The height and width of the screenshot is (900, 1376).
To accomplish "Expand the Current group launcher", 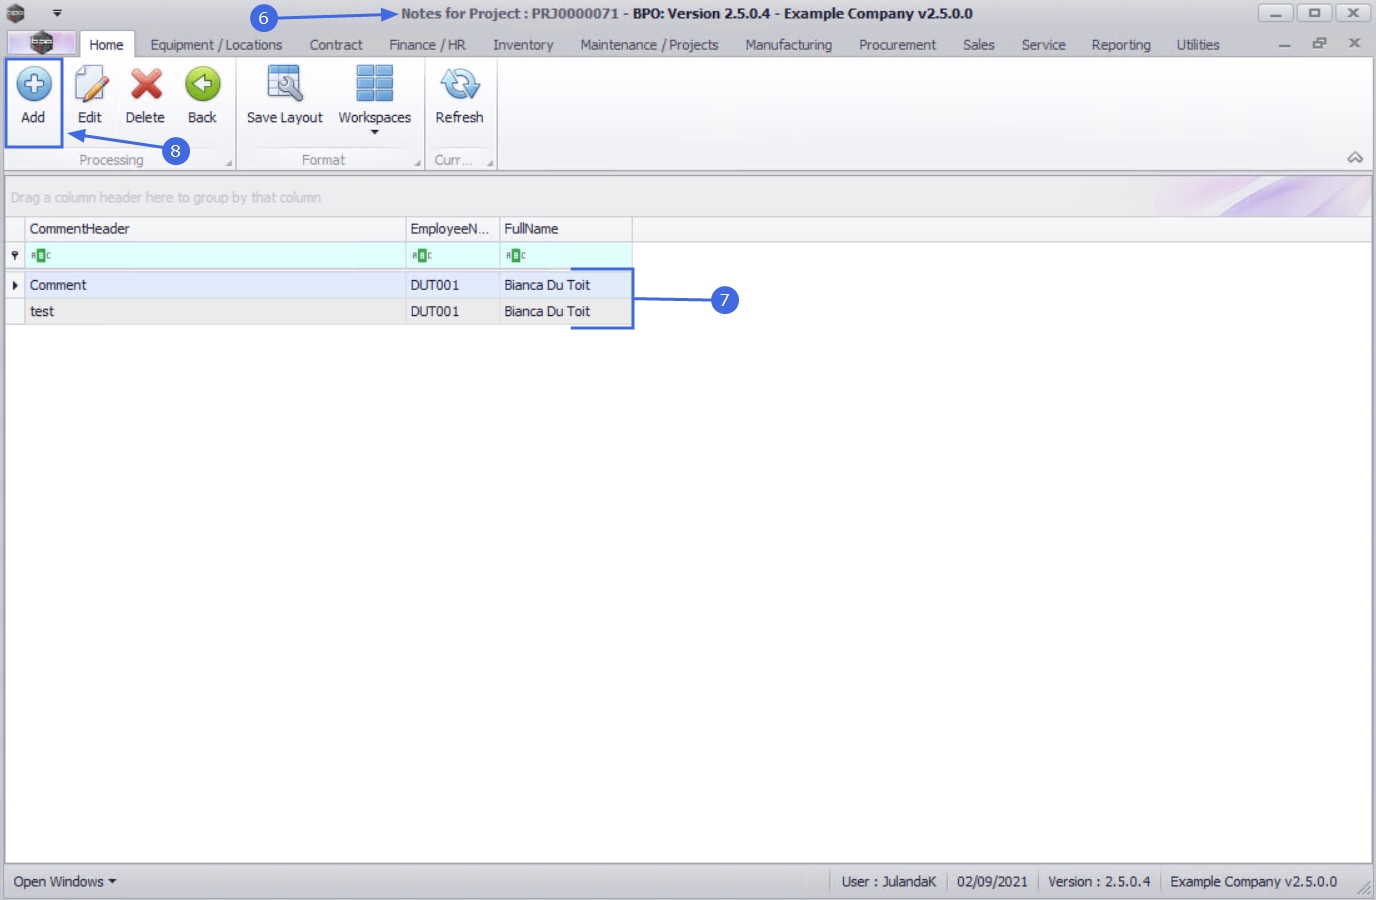I will [490, 163].
